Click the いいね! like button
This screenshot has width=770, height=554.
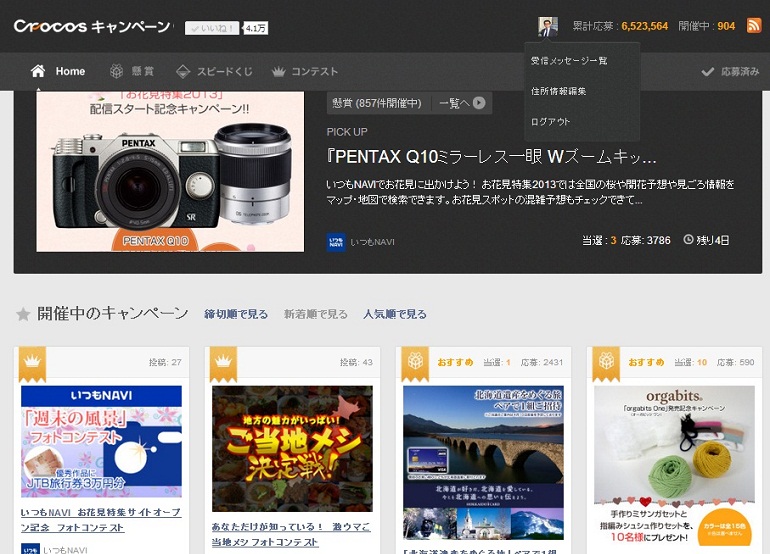tap(212, 28)
